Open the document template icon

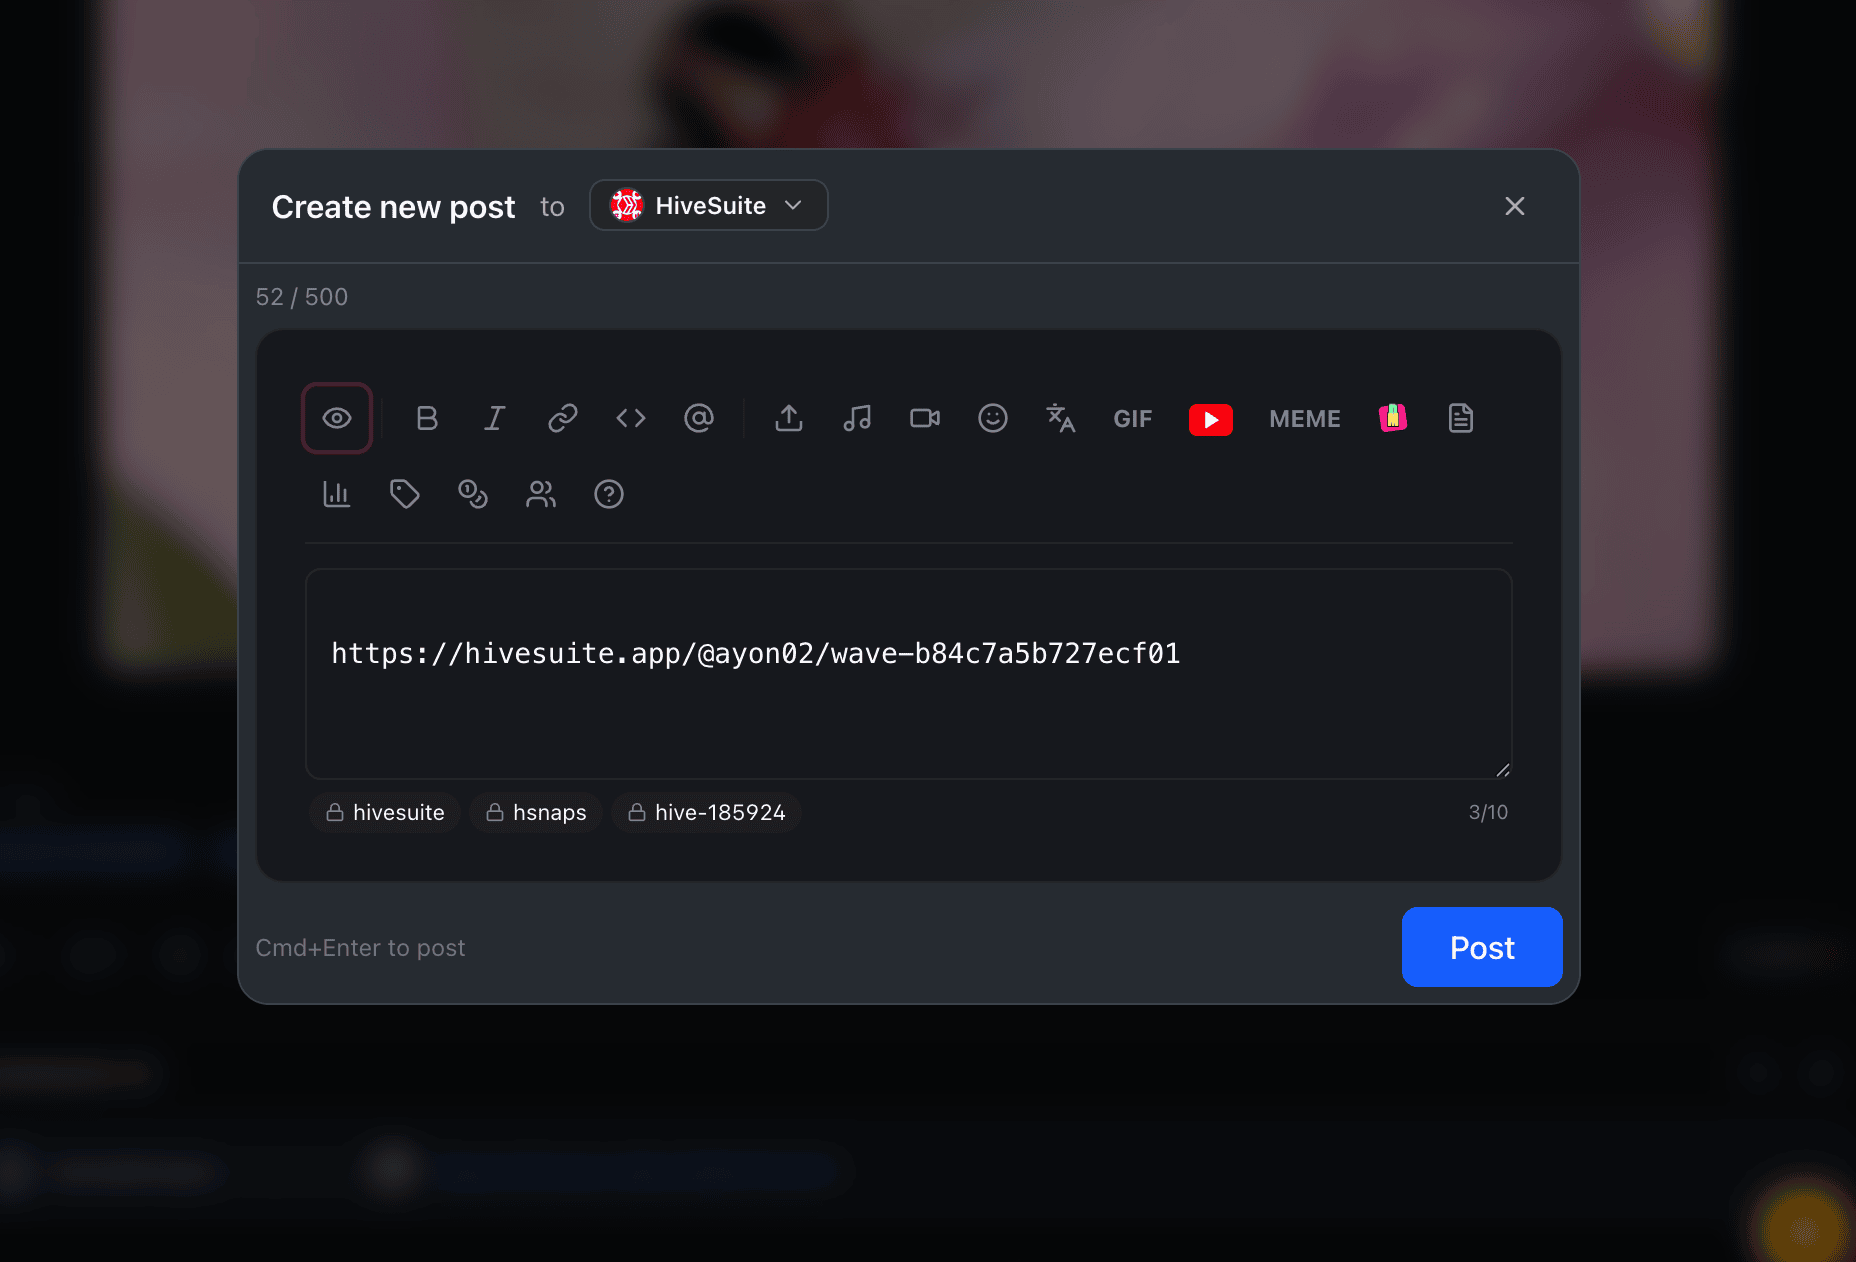(1461, 418)
